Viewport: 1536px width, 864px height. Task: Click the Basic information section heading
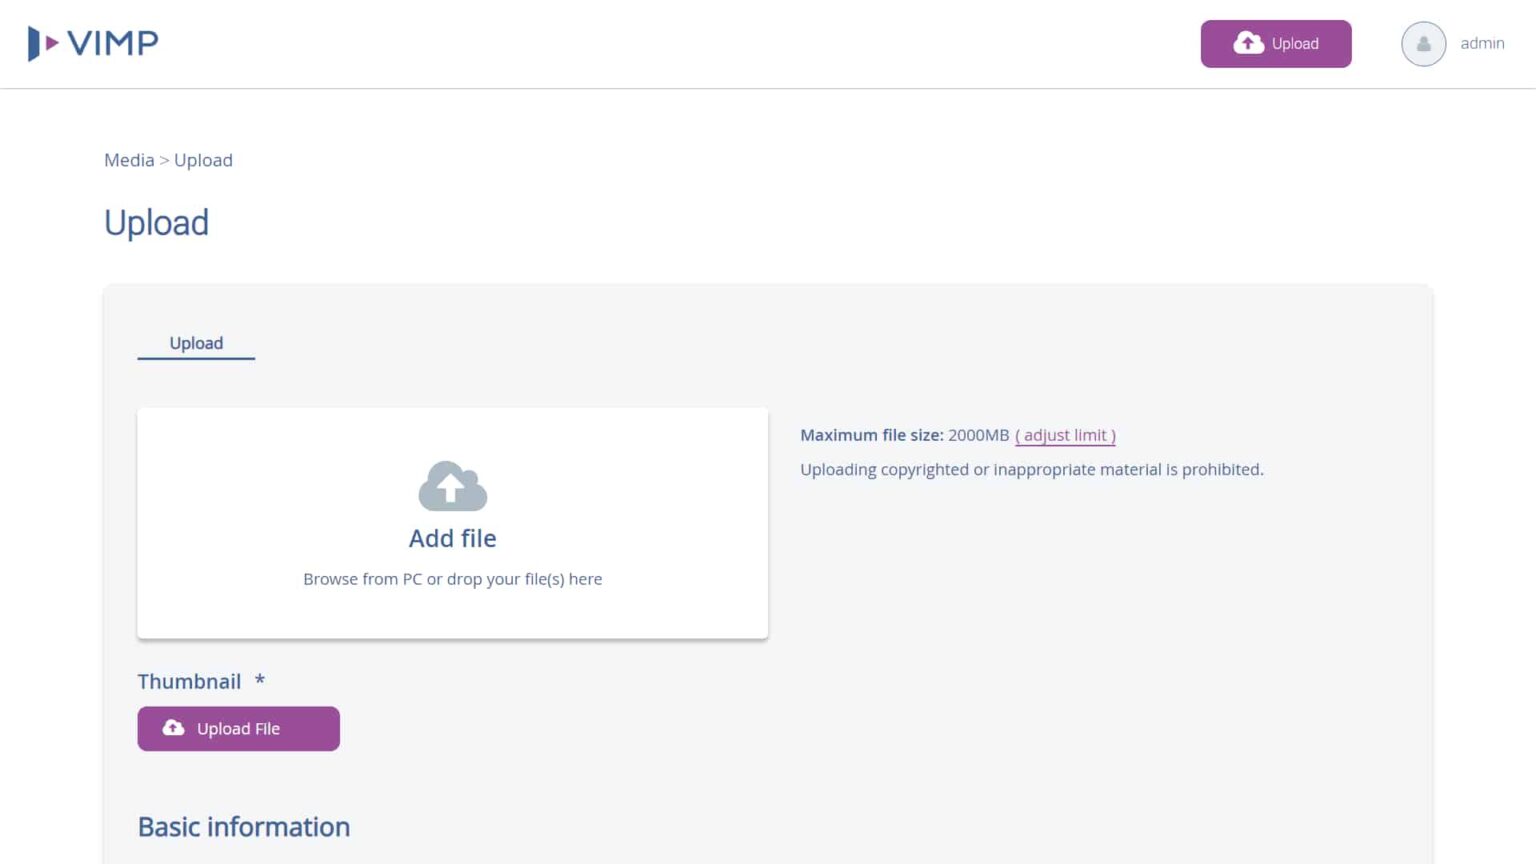coord(244,827)
